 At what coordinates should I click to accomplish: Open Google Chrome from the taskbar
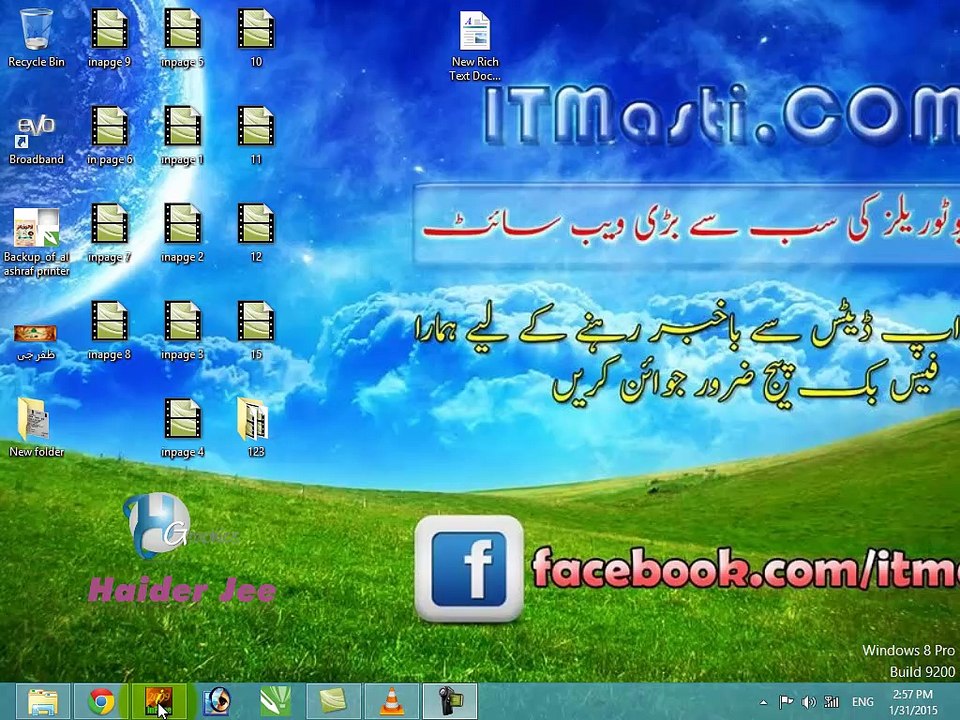(102, 702)
